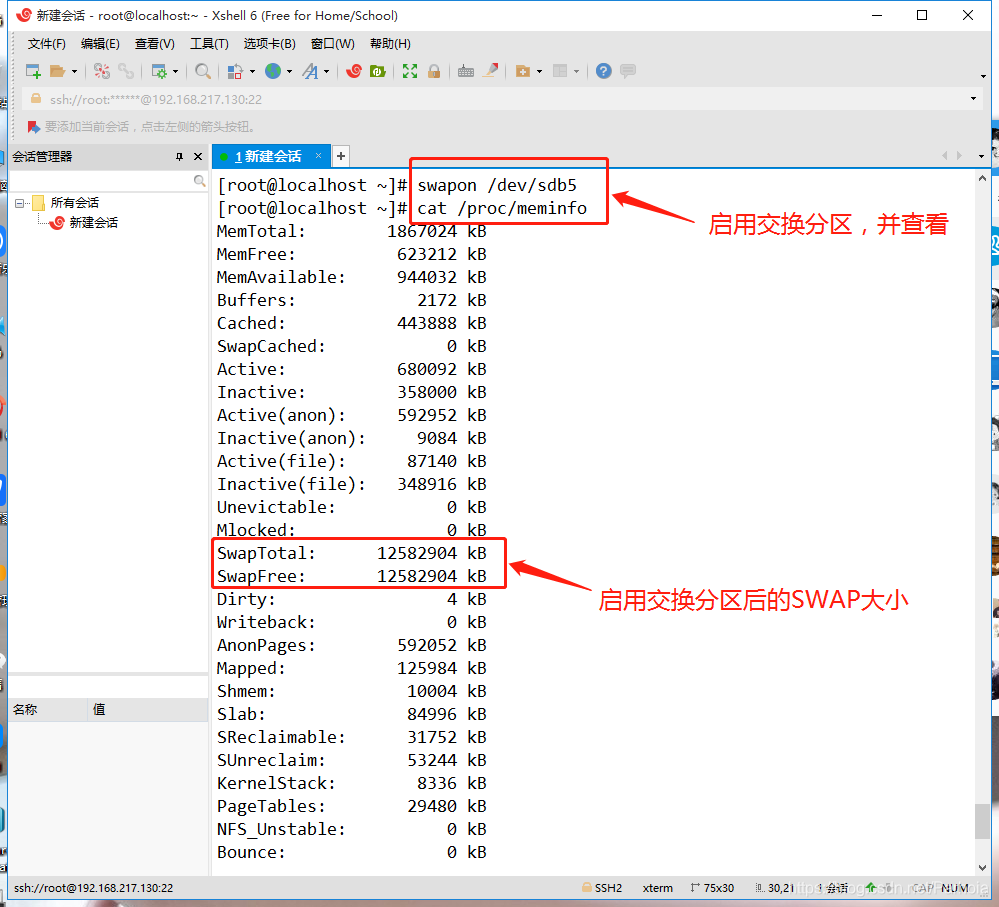Viewport: 999px width, 907px height.
Task: Click the New session toolbar icon
Action: click(x=33, y=71)
